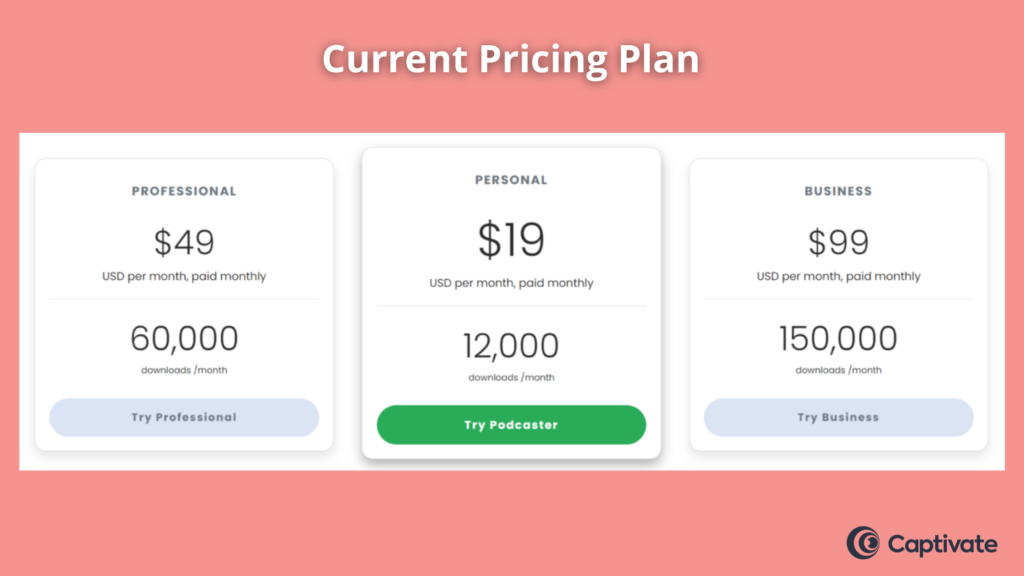Click the Try Business button
The height and width of the screenshot is (576, 1024).
coord(839,417)
